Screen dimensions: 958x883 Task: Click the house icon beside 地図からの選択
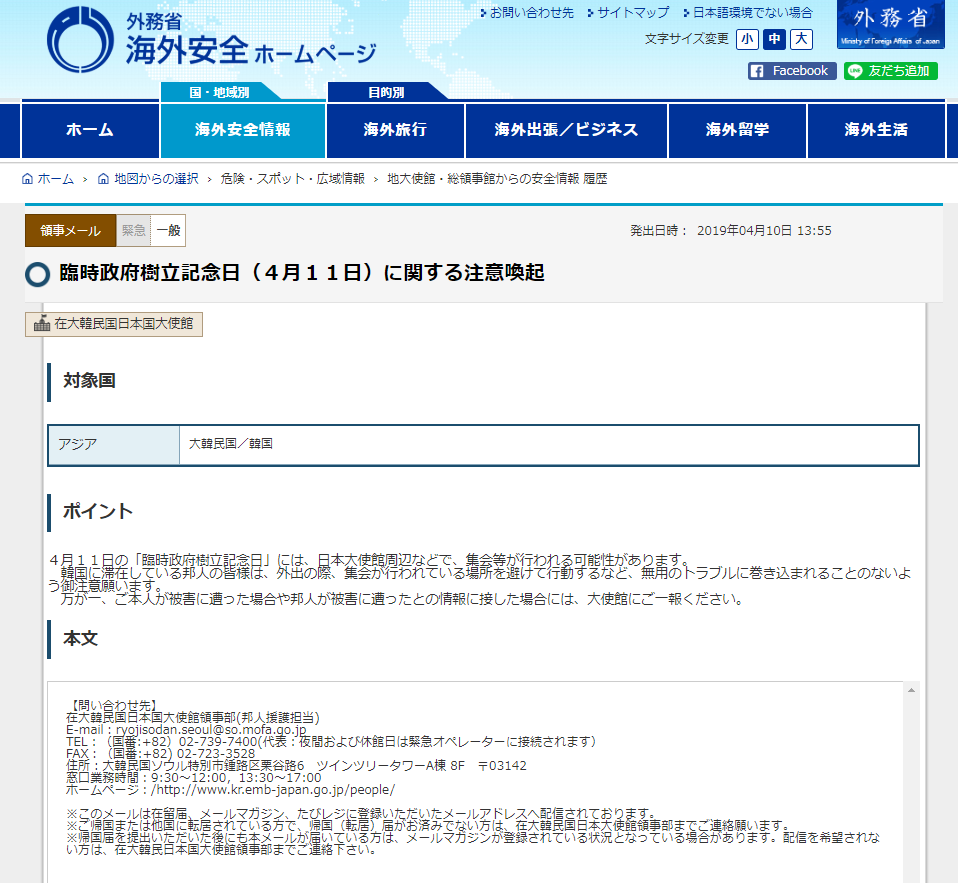tap(103, 176)
